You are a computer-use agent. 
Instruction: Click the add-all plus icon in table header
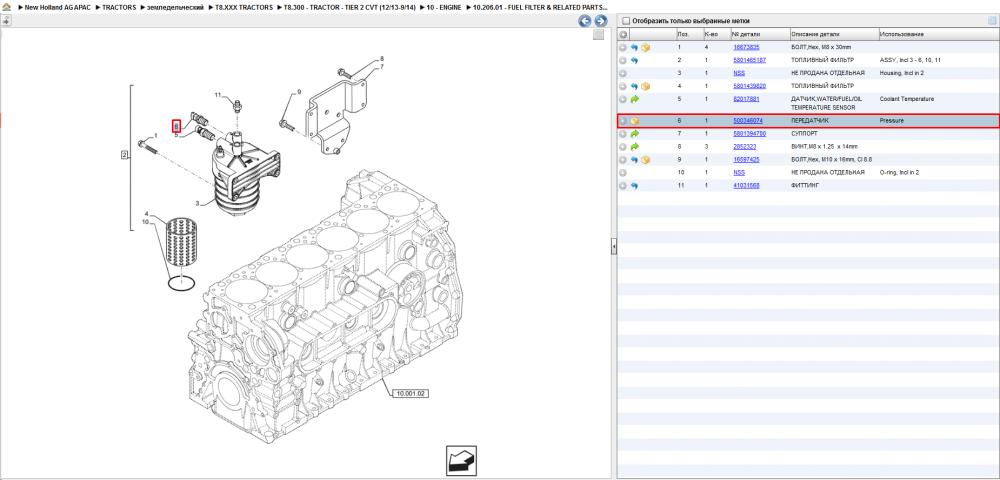point(623,34)
